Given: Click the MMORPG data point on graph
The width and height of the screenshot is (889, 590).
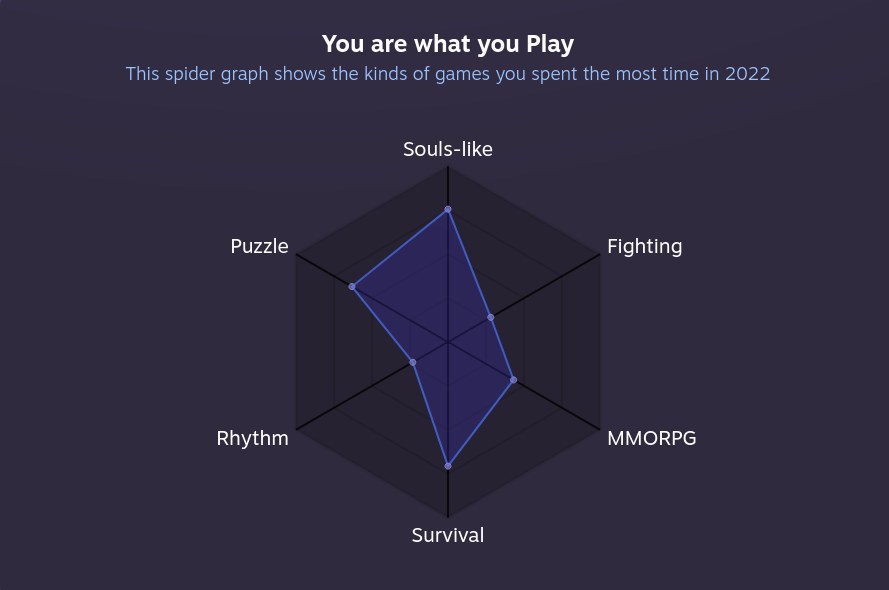Looking at the screenshot, I should click(514, 380).
